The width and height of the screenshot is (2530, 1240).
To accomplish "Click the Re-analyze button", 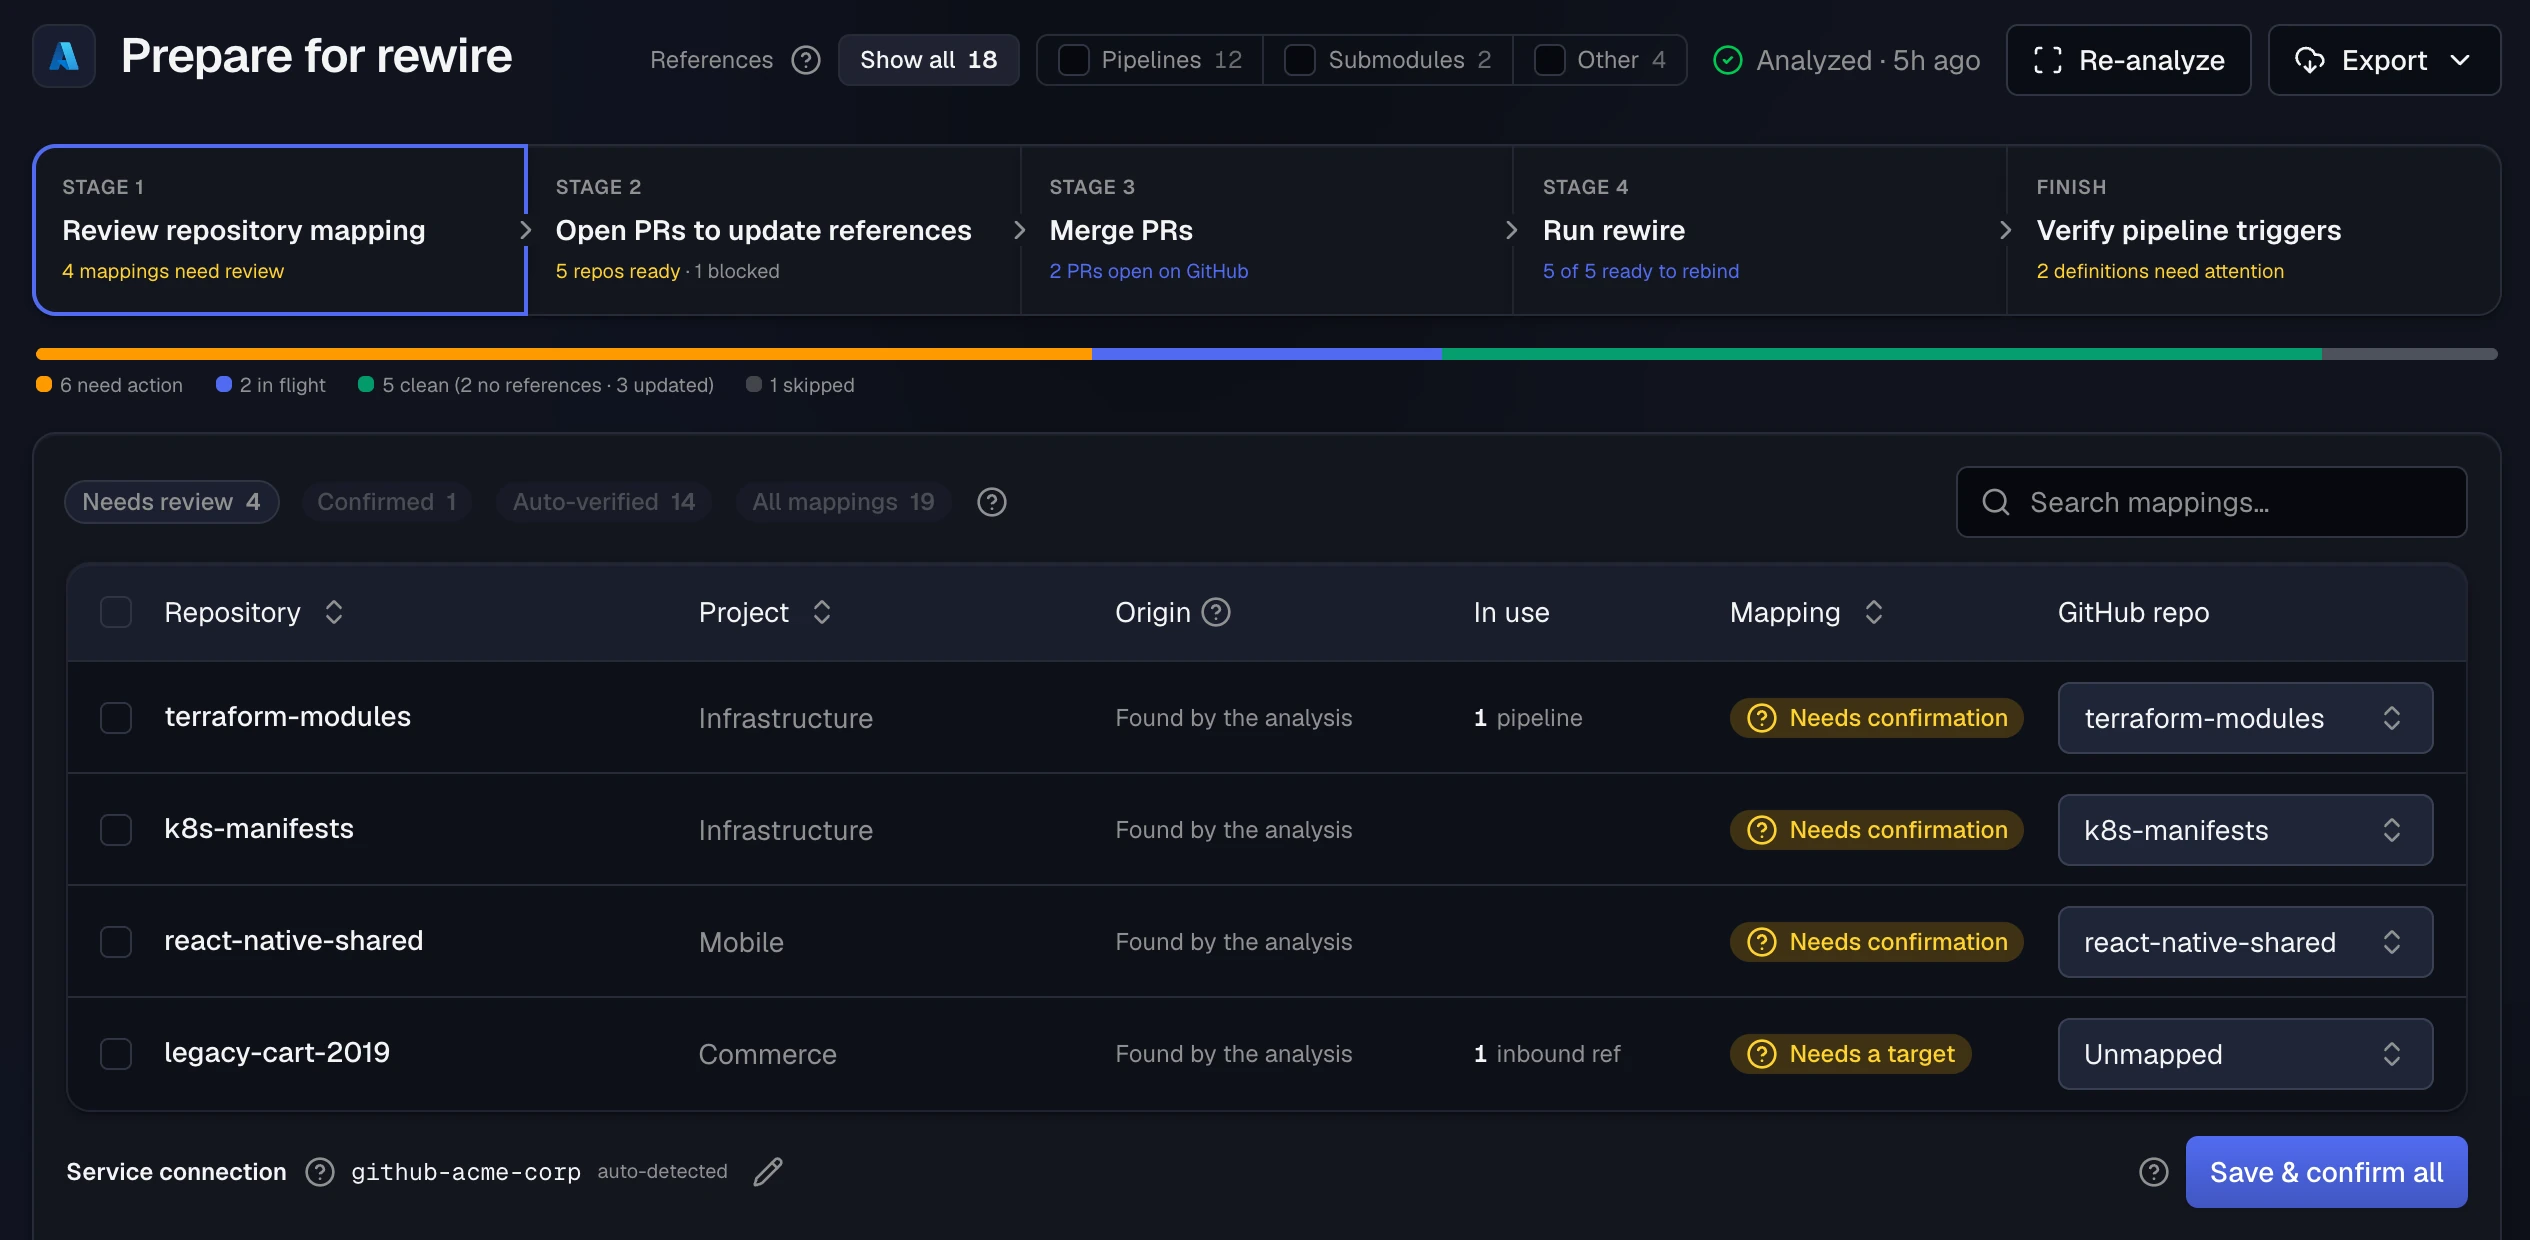I will click(x=2128, y=60).
